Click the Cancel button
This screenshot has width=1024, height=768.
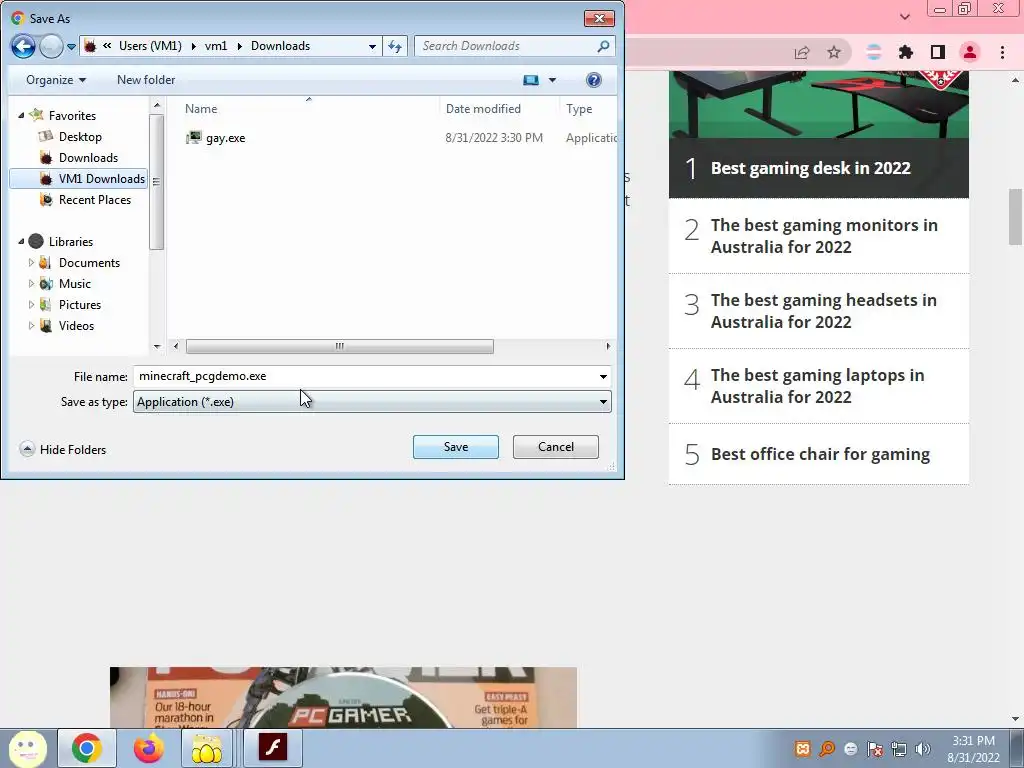[x=556, y=447]
